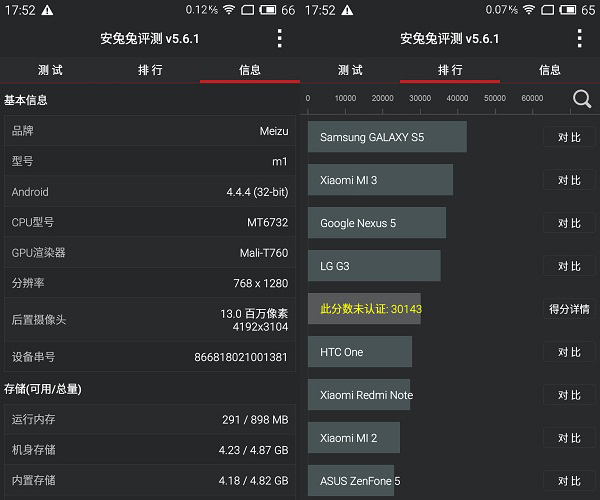This screenshot has width=600, height=500.
Task: Tap the warning triangle in the status bar
Action: (x=47, y=10)
